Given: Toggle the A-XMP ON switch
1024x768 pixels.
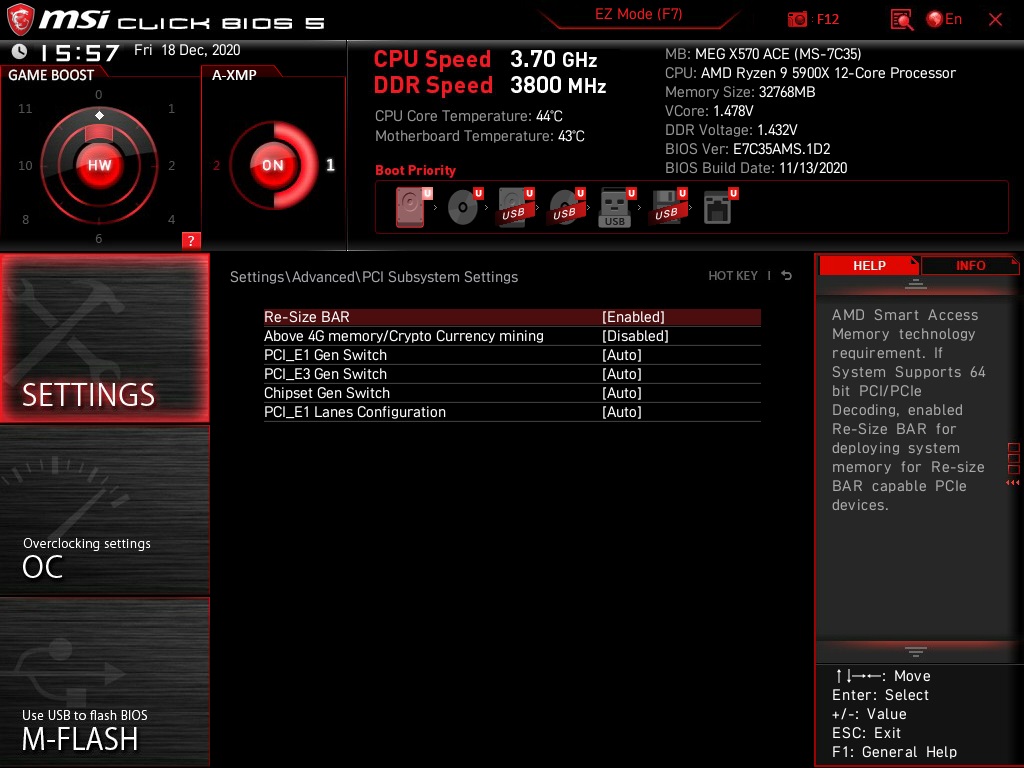Looking at the screenshot, I should coord(272,165).
